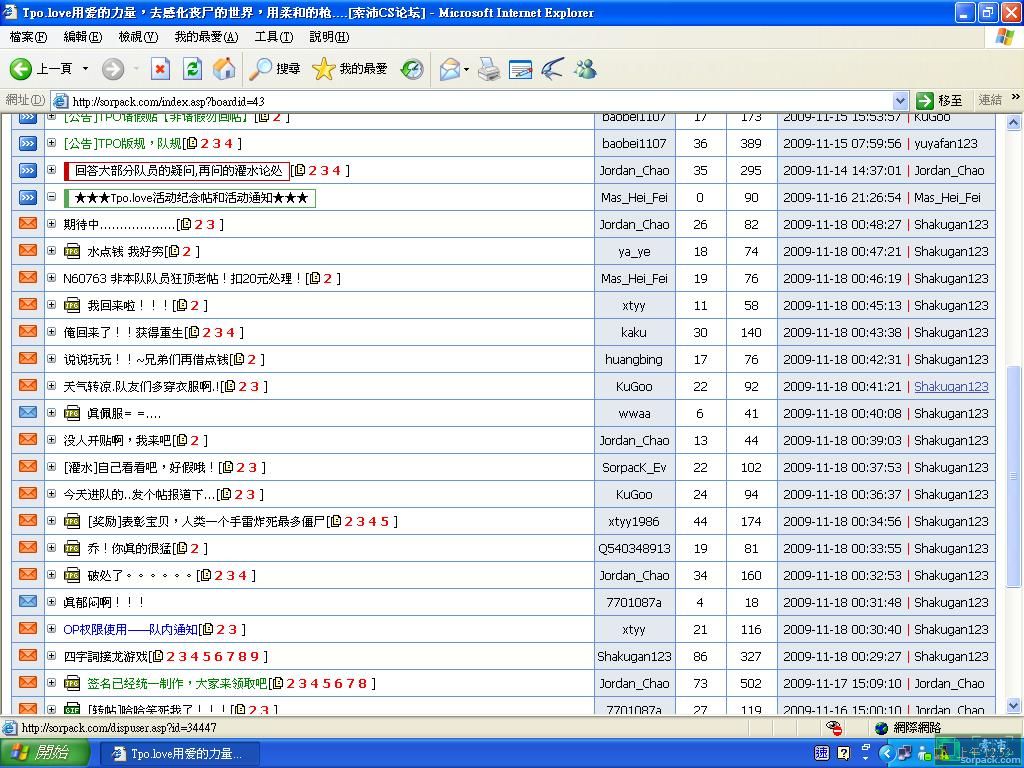Click the Windows 開始 Start button
Viewport: 1024px width, 768px height.
(41, 753)
